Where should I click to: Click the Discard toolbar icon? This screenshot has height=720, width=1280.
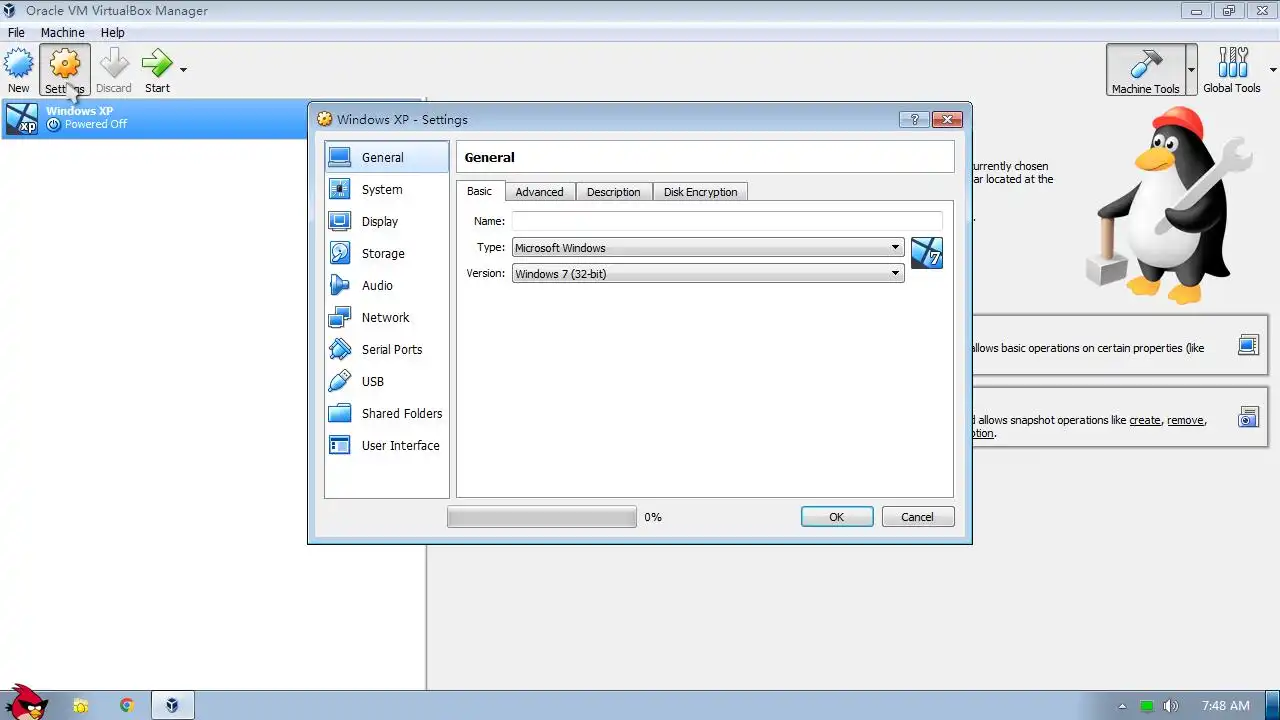click(x=113, y=70)
